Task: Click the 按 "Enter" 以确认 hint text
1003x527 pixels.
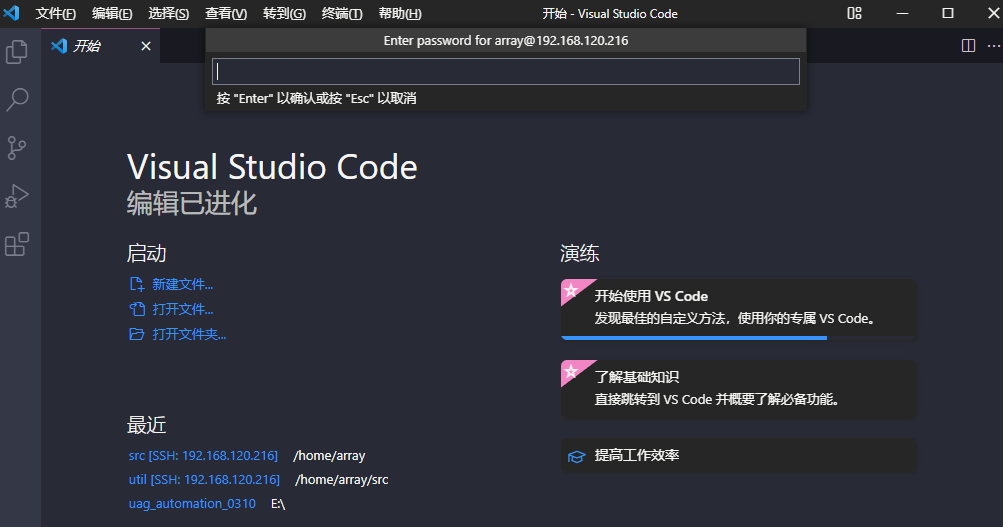Action: [x=316, y=98]
